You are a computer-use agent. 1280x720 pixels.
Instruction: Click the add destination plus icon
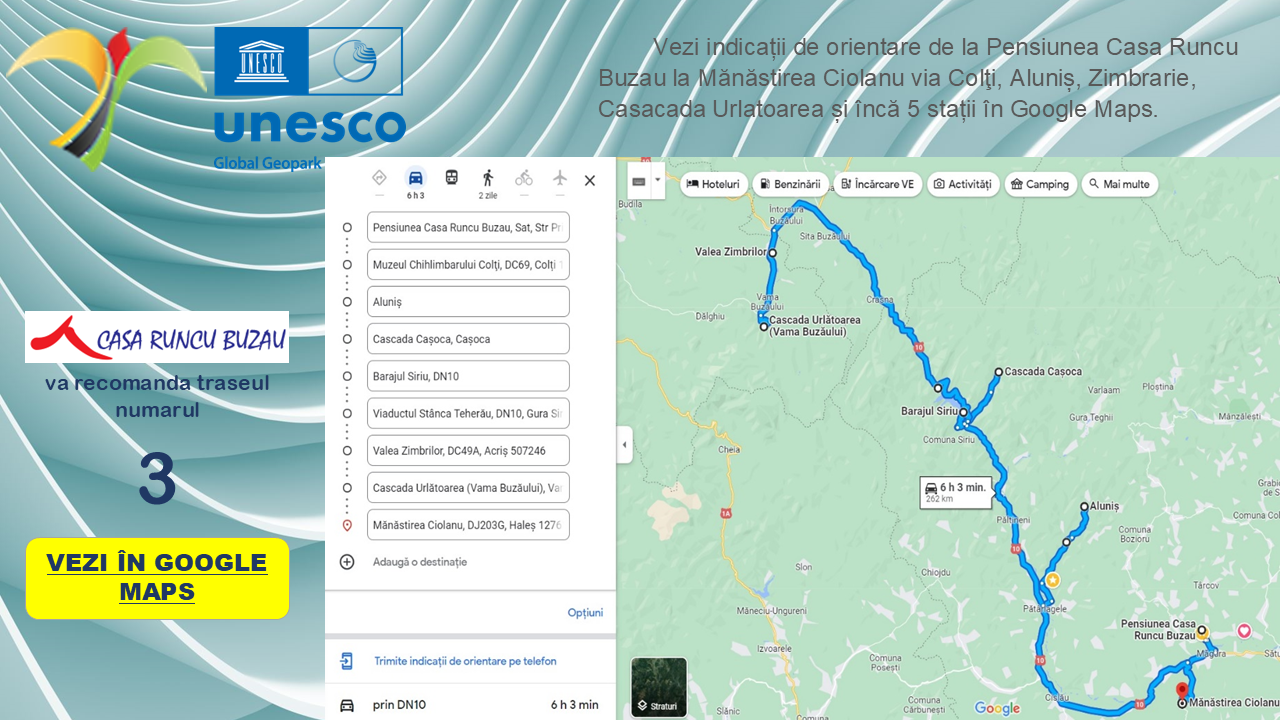click(x=347, y=562)
